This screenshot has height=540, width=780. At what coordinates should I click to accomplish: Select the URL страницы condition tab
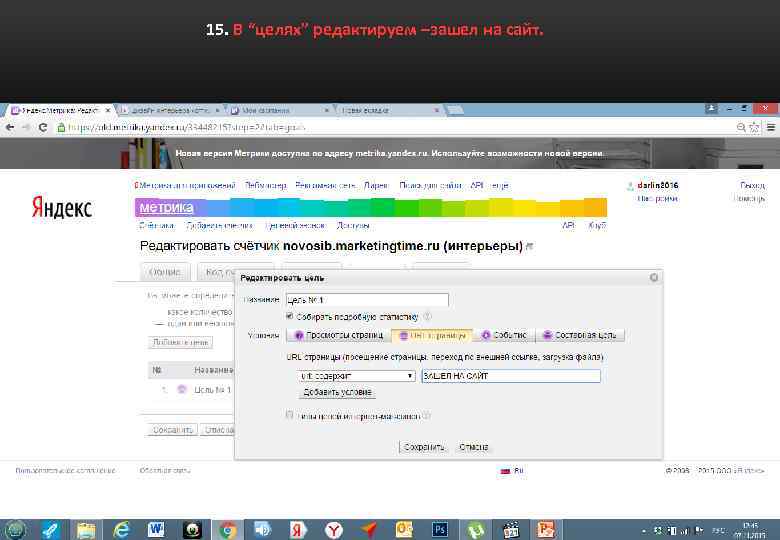(x=432, y=336)
